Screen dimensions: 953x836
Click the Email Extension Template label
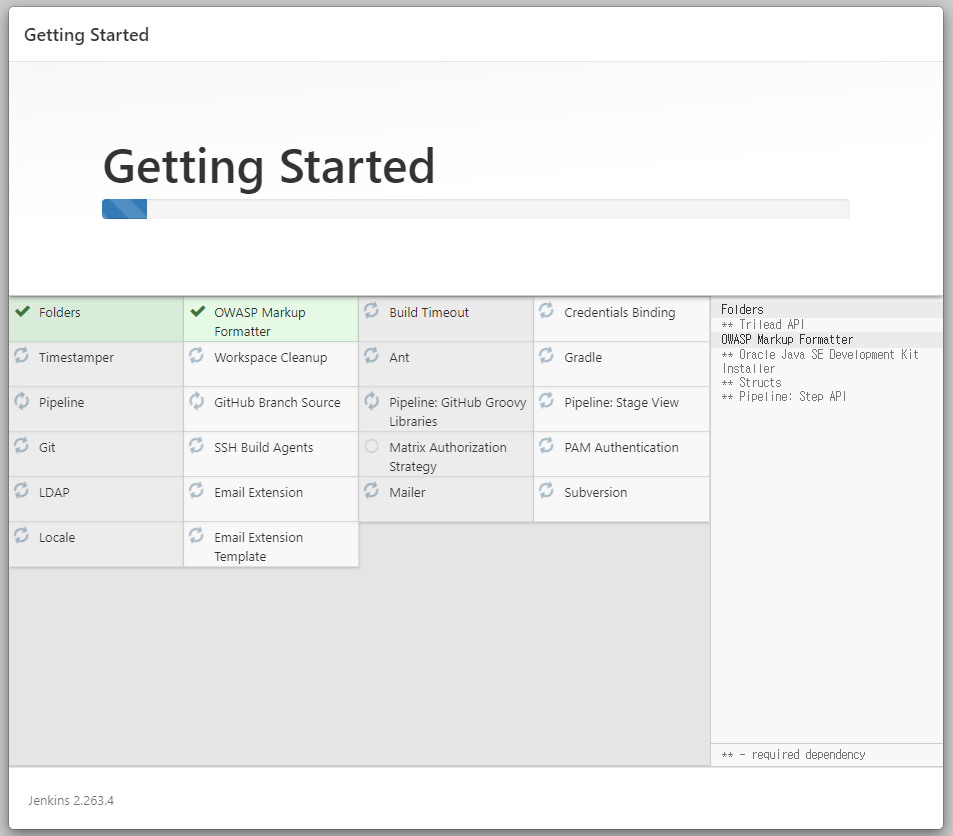[x=258, y=547]
